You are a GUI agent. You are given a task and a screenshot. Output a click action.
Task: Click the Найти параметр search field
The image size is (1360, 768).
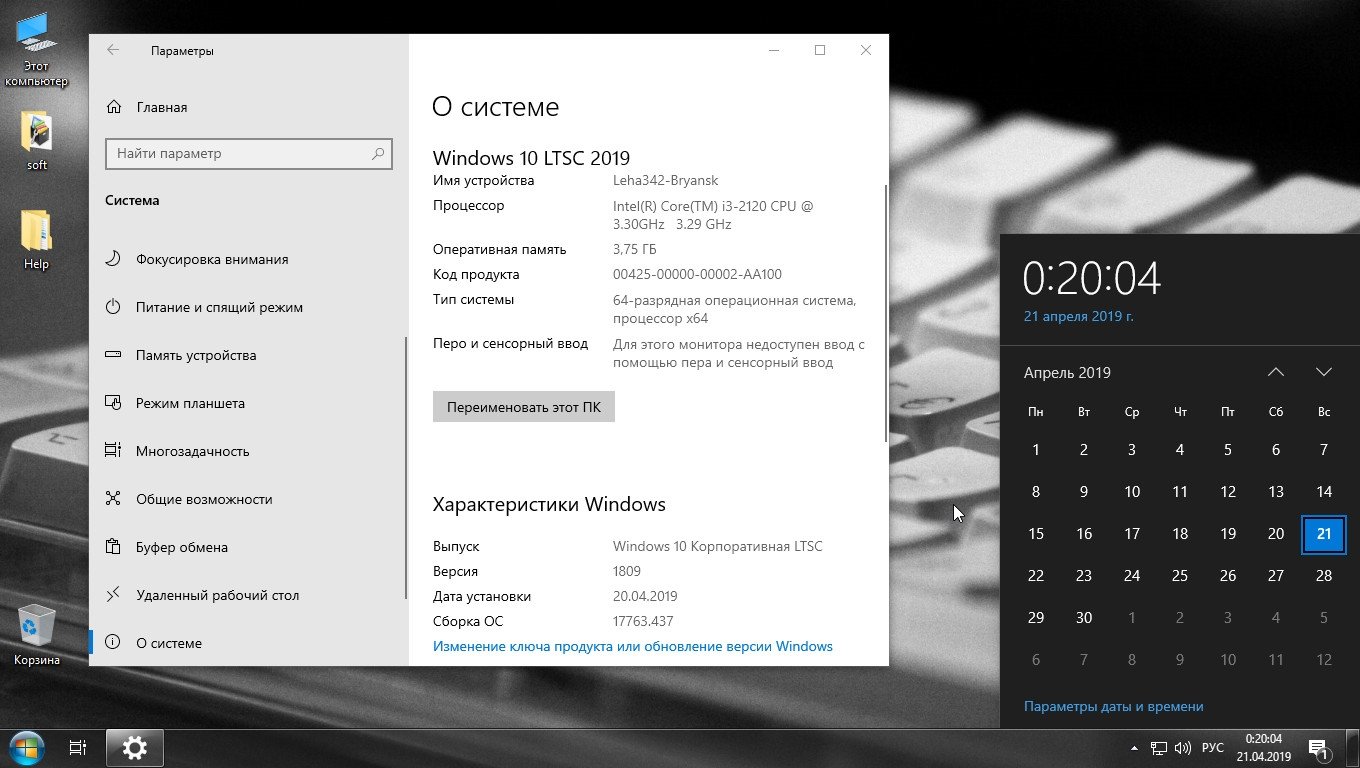(249, 154)
